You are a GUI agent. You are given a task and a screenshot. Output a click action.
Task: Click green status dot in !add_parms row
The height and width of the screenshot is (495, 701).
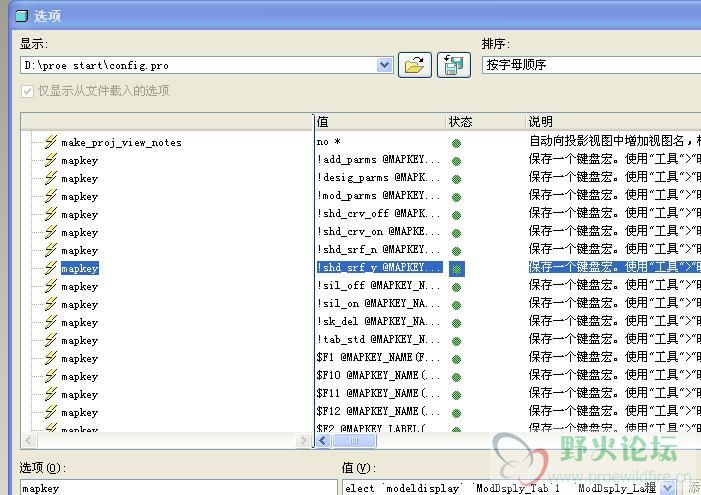456,161
